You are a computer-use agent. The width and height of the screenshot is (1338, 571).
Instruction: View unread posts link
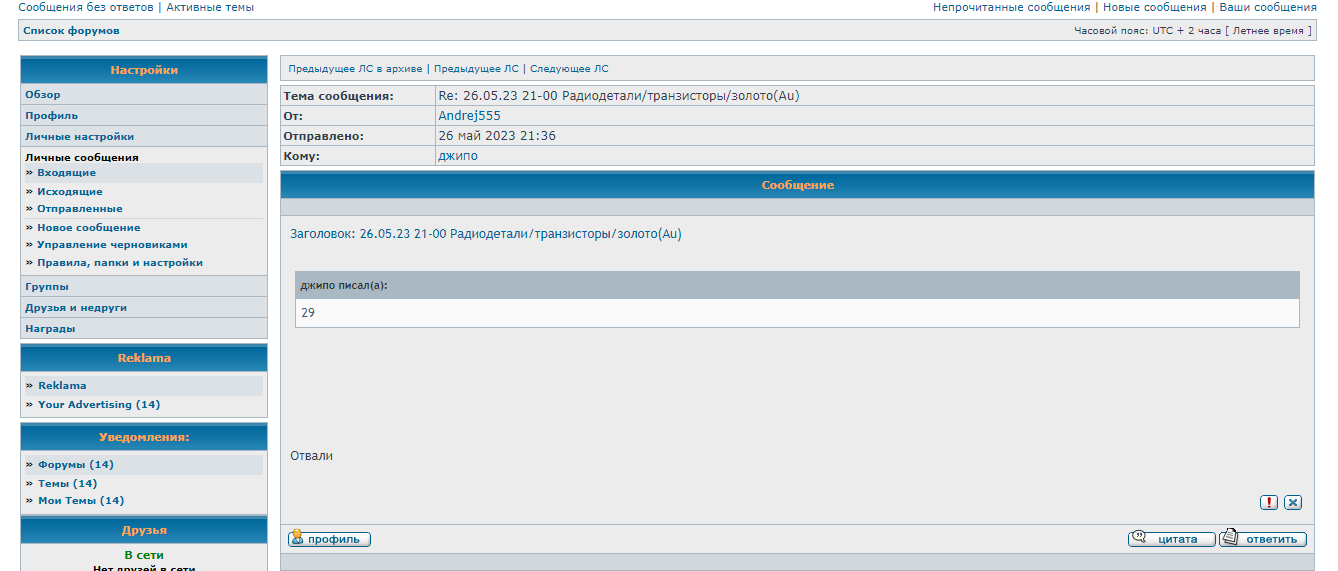coord(1011,7)
